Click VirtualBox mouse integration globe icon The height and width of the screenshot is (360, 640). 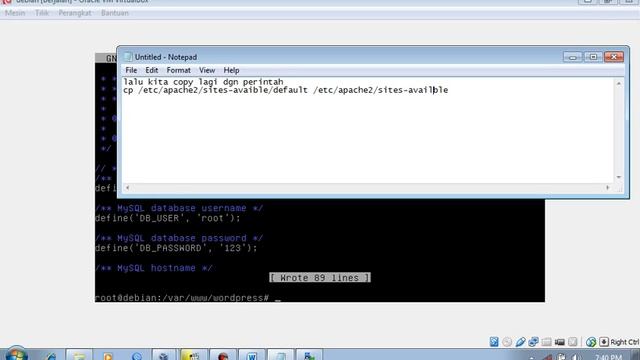[591, 342]
